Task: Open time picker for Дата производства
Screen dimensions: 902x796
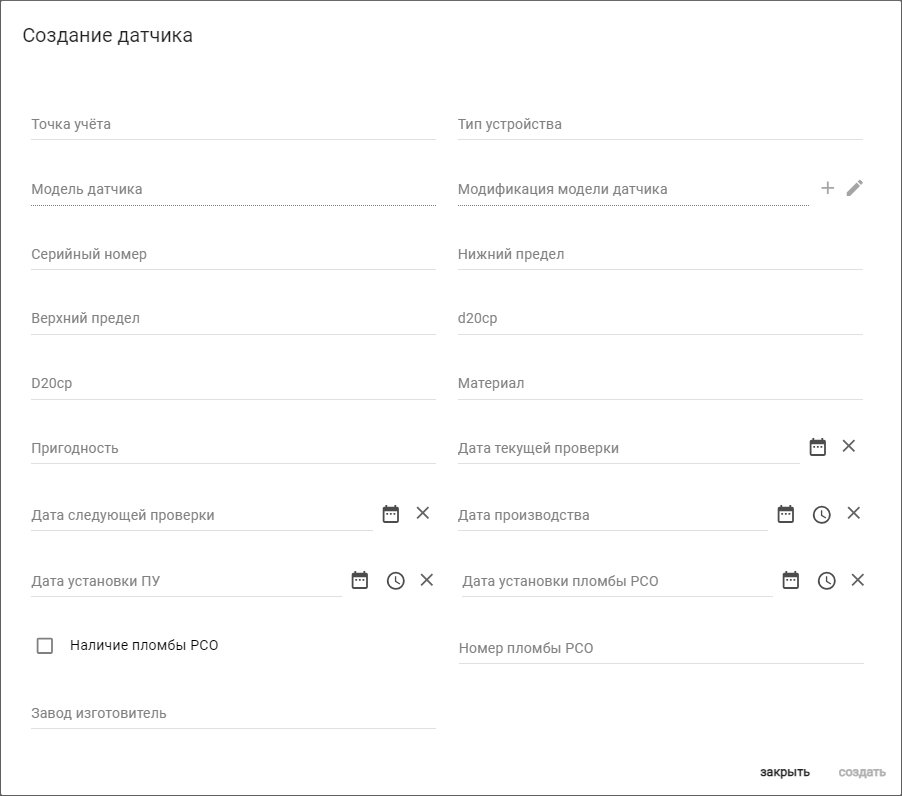Action: click(821, 514)
